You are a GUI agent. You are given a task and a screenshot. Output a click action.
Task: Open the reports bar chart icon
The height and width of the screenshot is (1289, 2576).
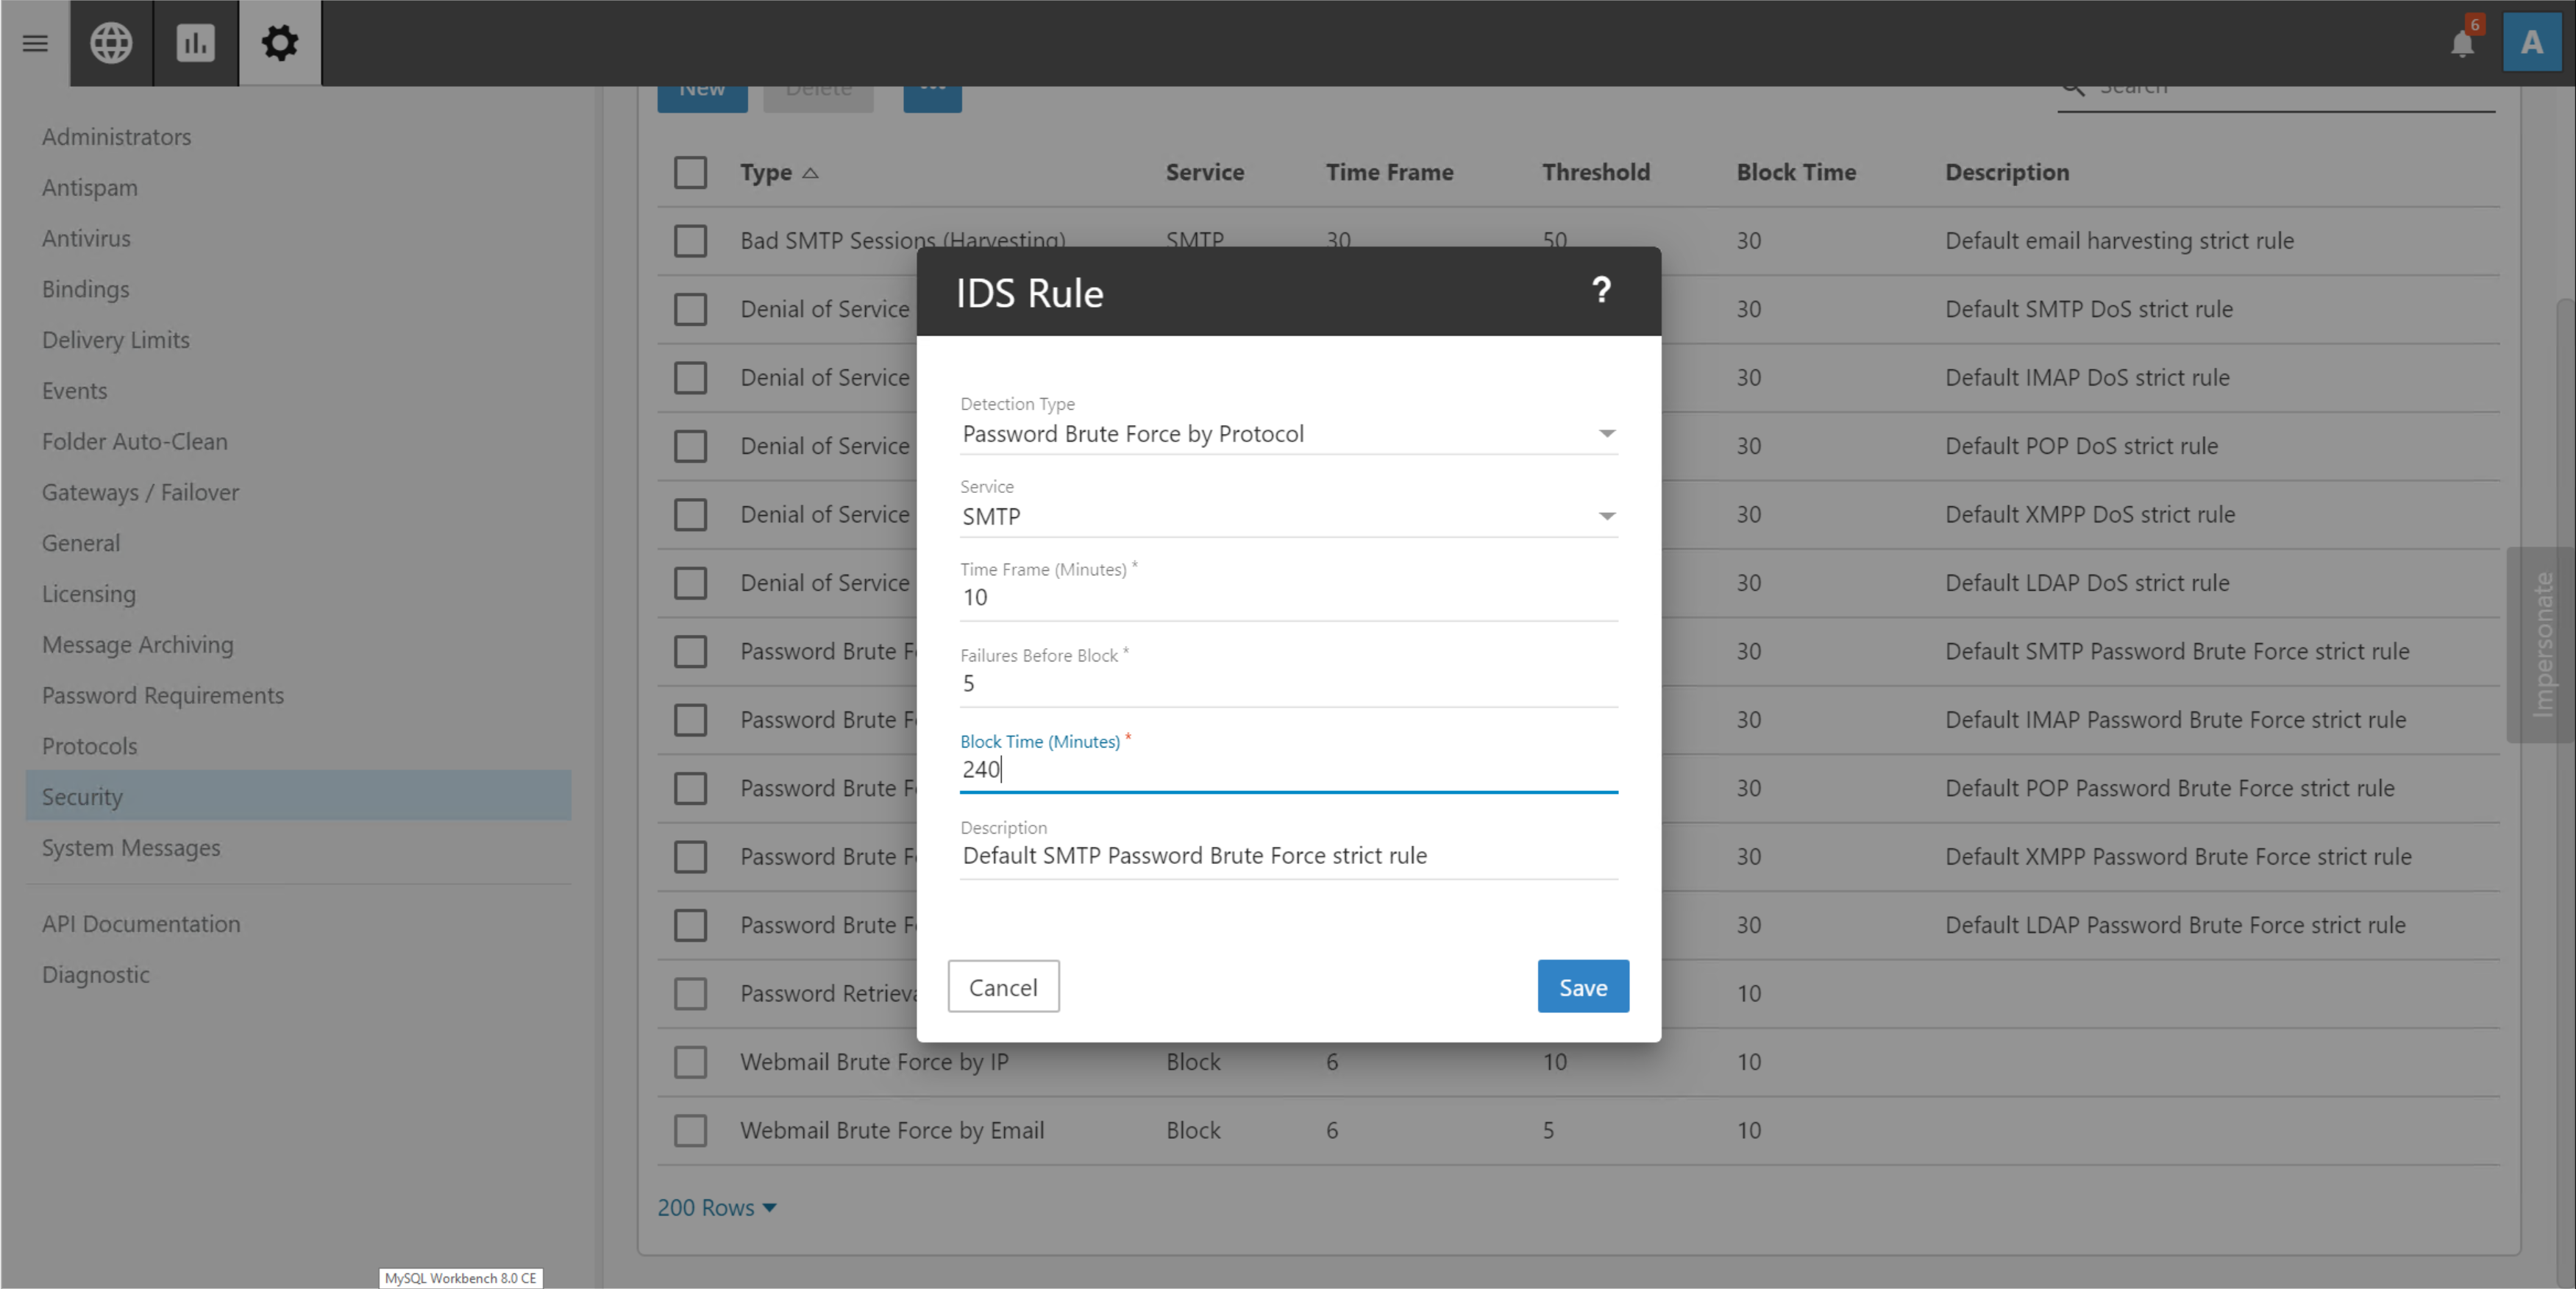click(x=196, y=43)
